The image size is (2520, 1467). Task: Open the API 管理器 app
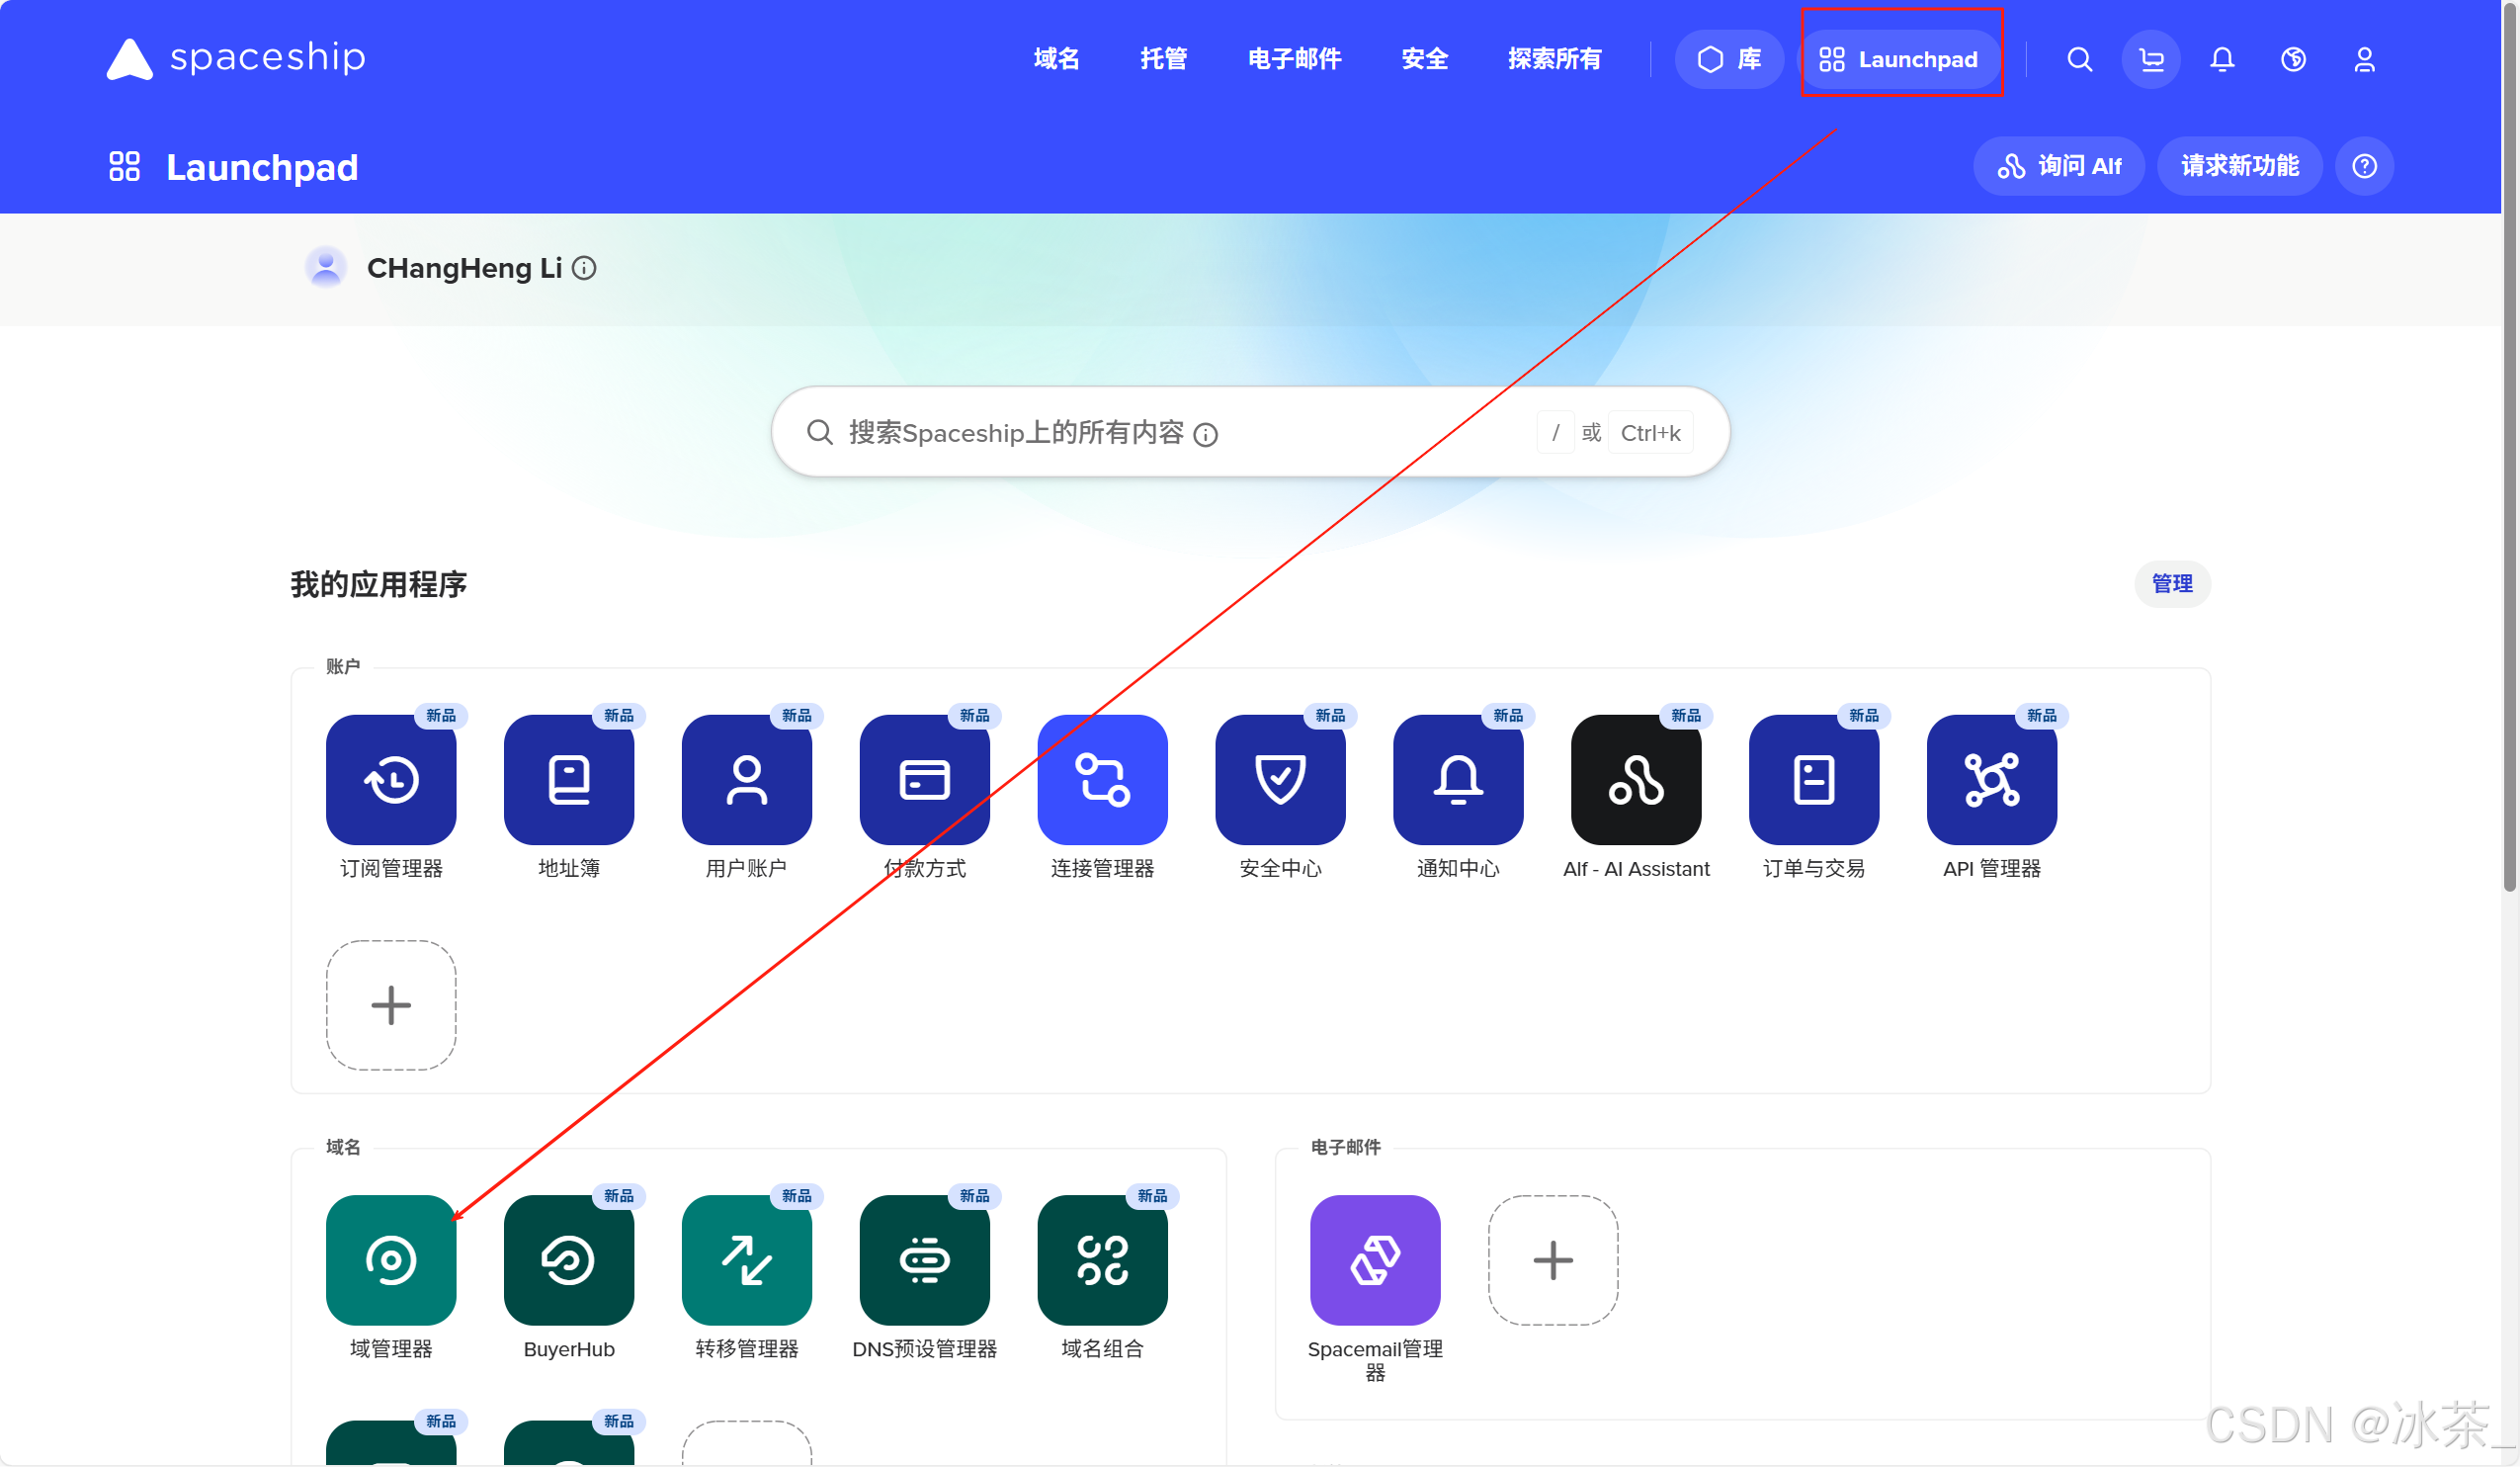click(x=1990, y=779)
